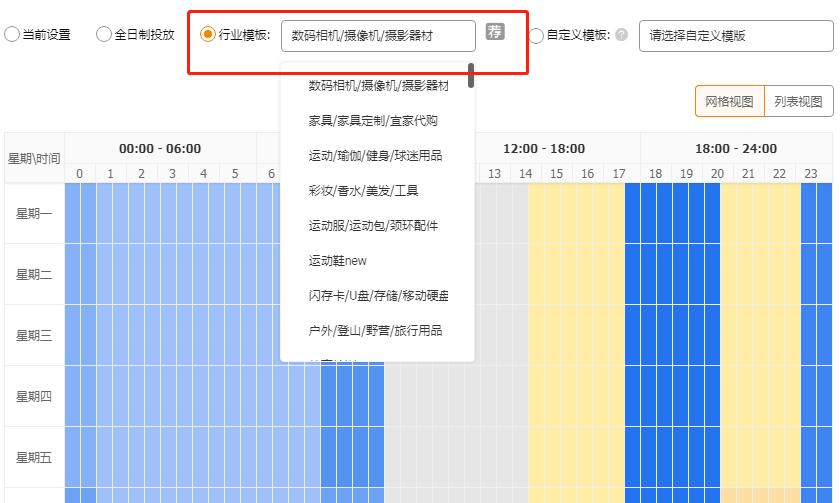Click 星期一 blue cell at hour 23
840x503 pixels.
tap(808, 213)
